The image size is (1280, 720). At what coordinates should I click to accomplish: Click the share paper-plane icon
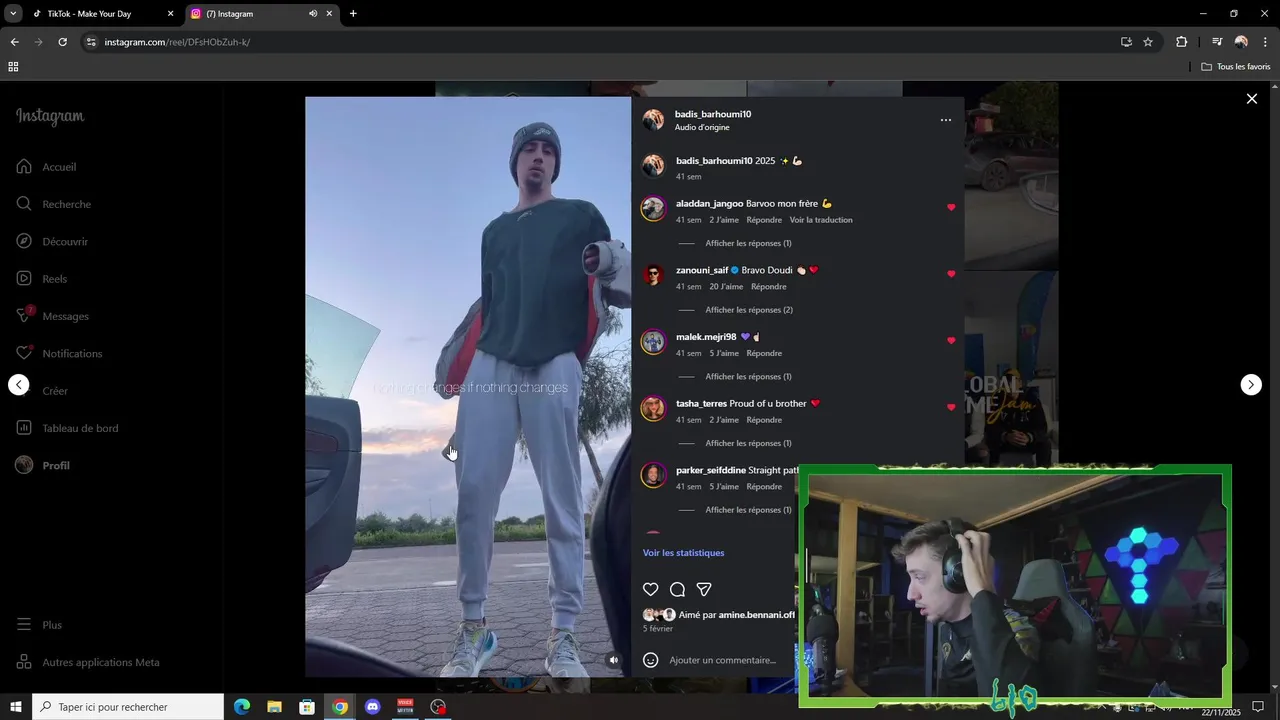pos(704,590)
